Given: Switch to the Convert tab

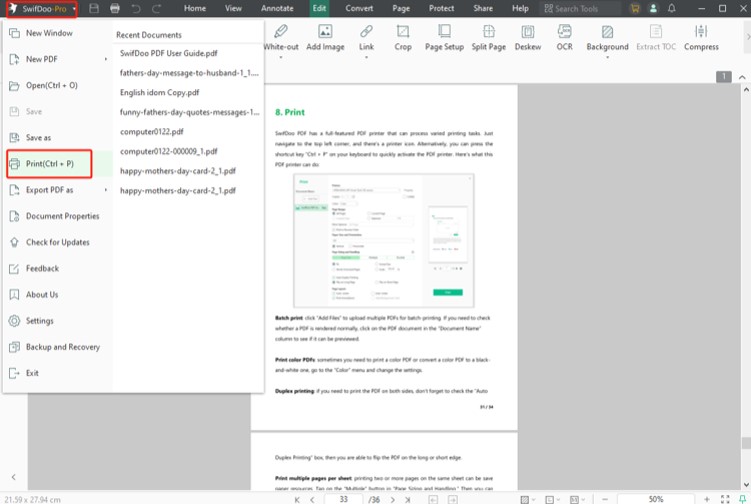Looking at the screenshot, I should pos(359,8).
